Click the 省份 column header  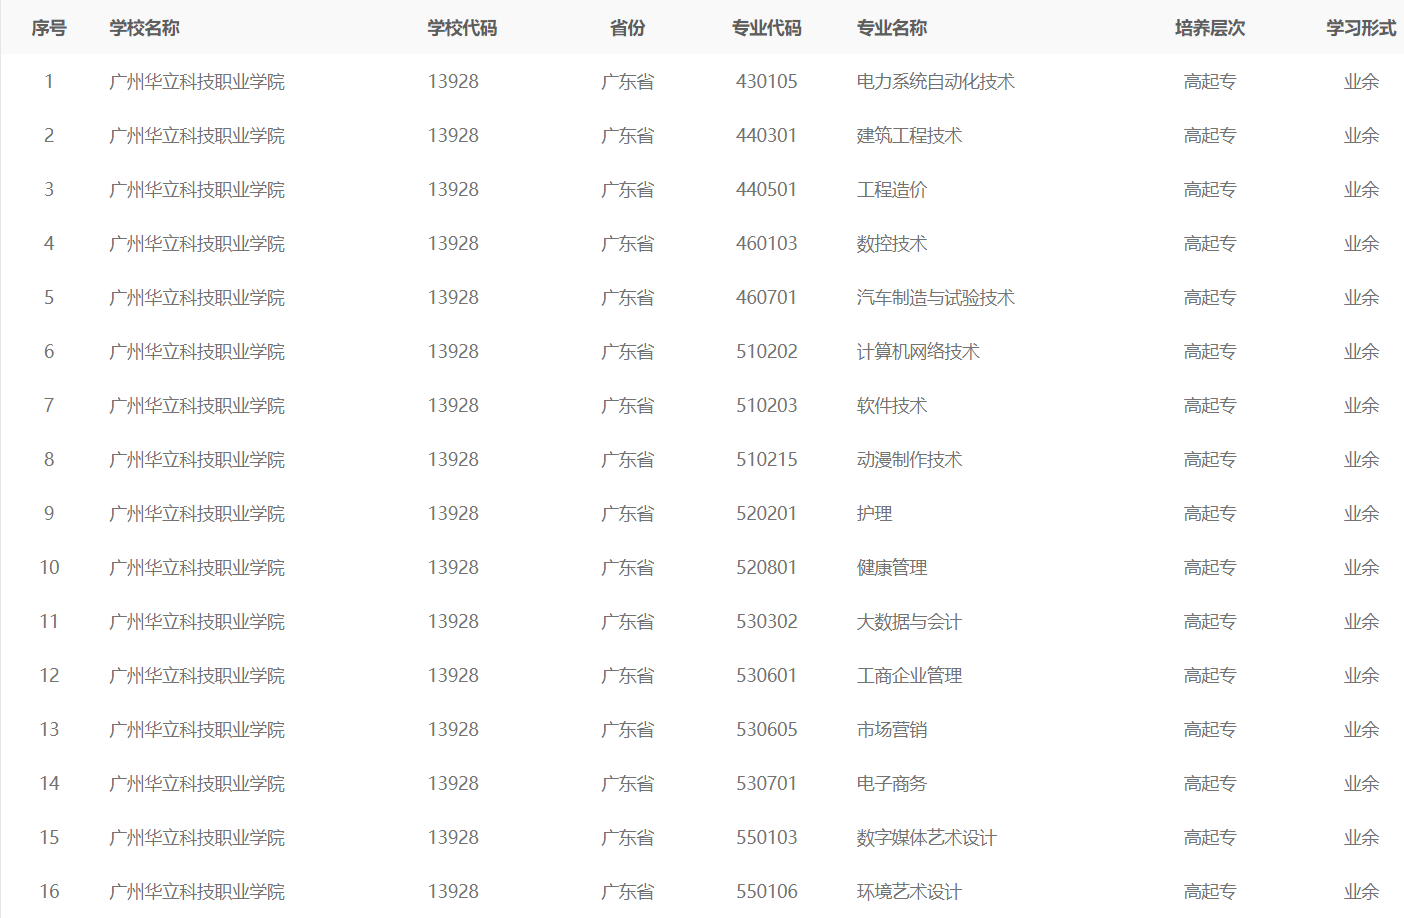[628, 28]
